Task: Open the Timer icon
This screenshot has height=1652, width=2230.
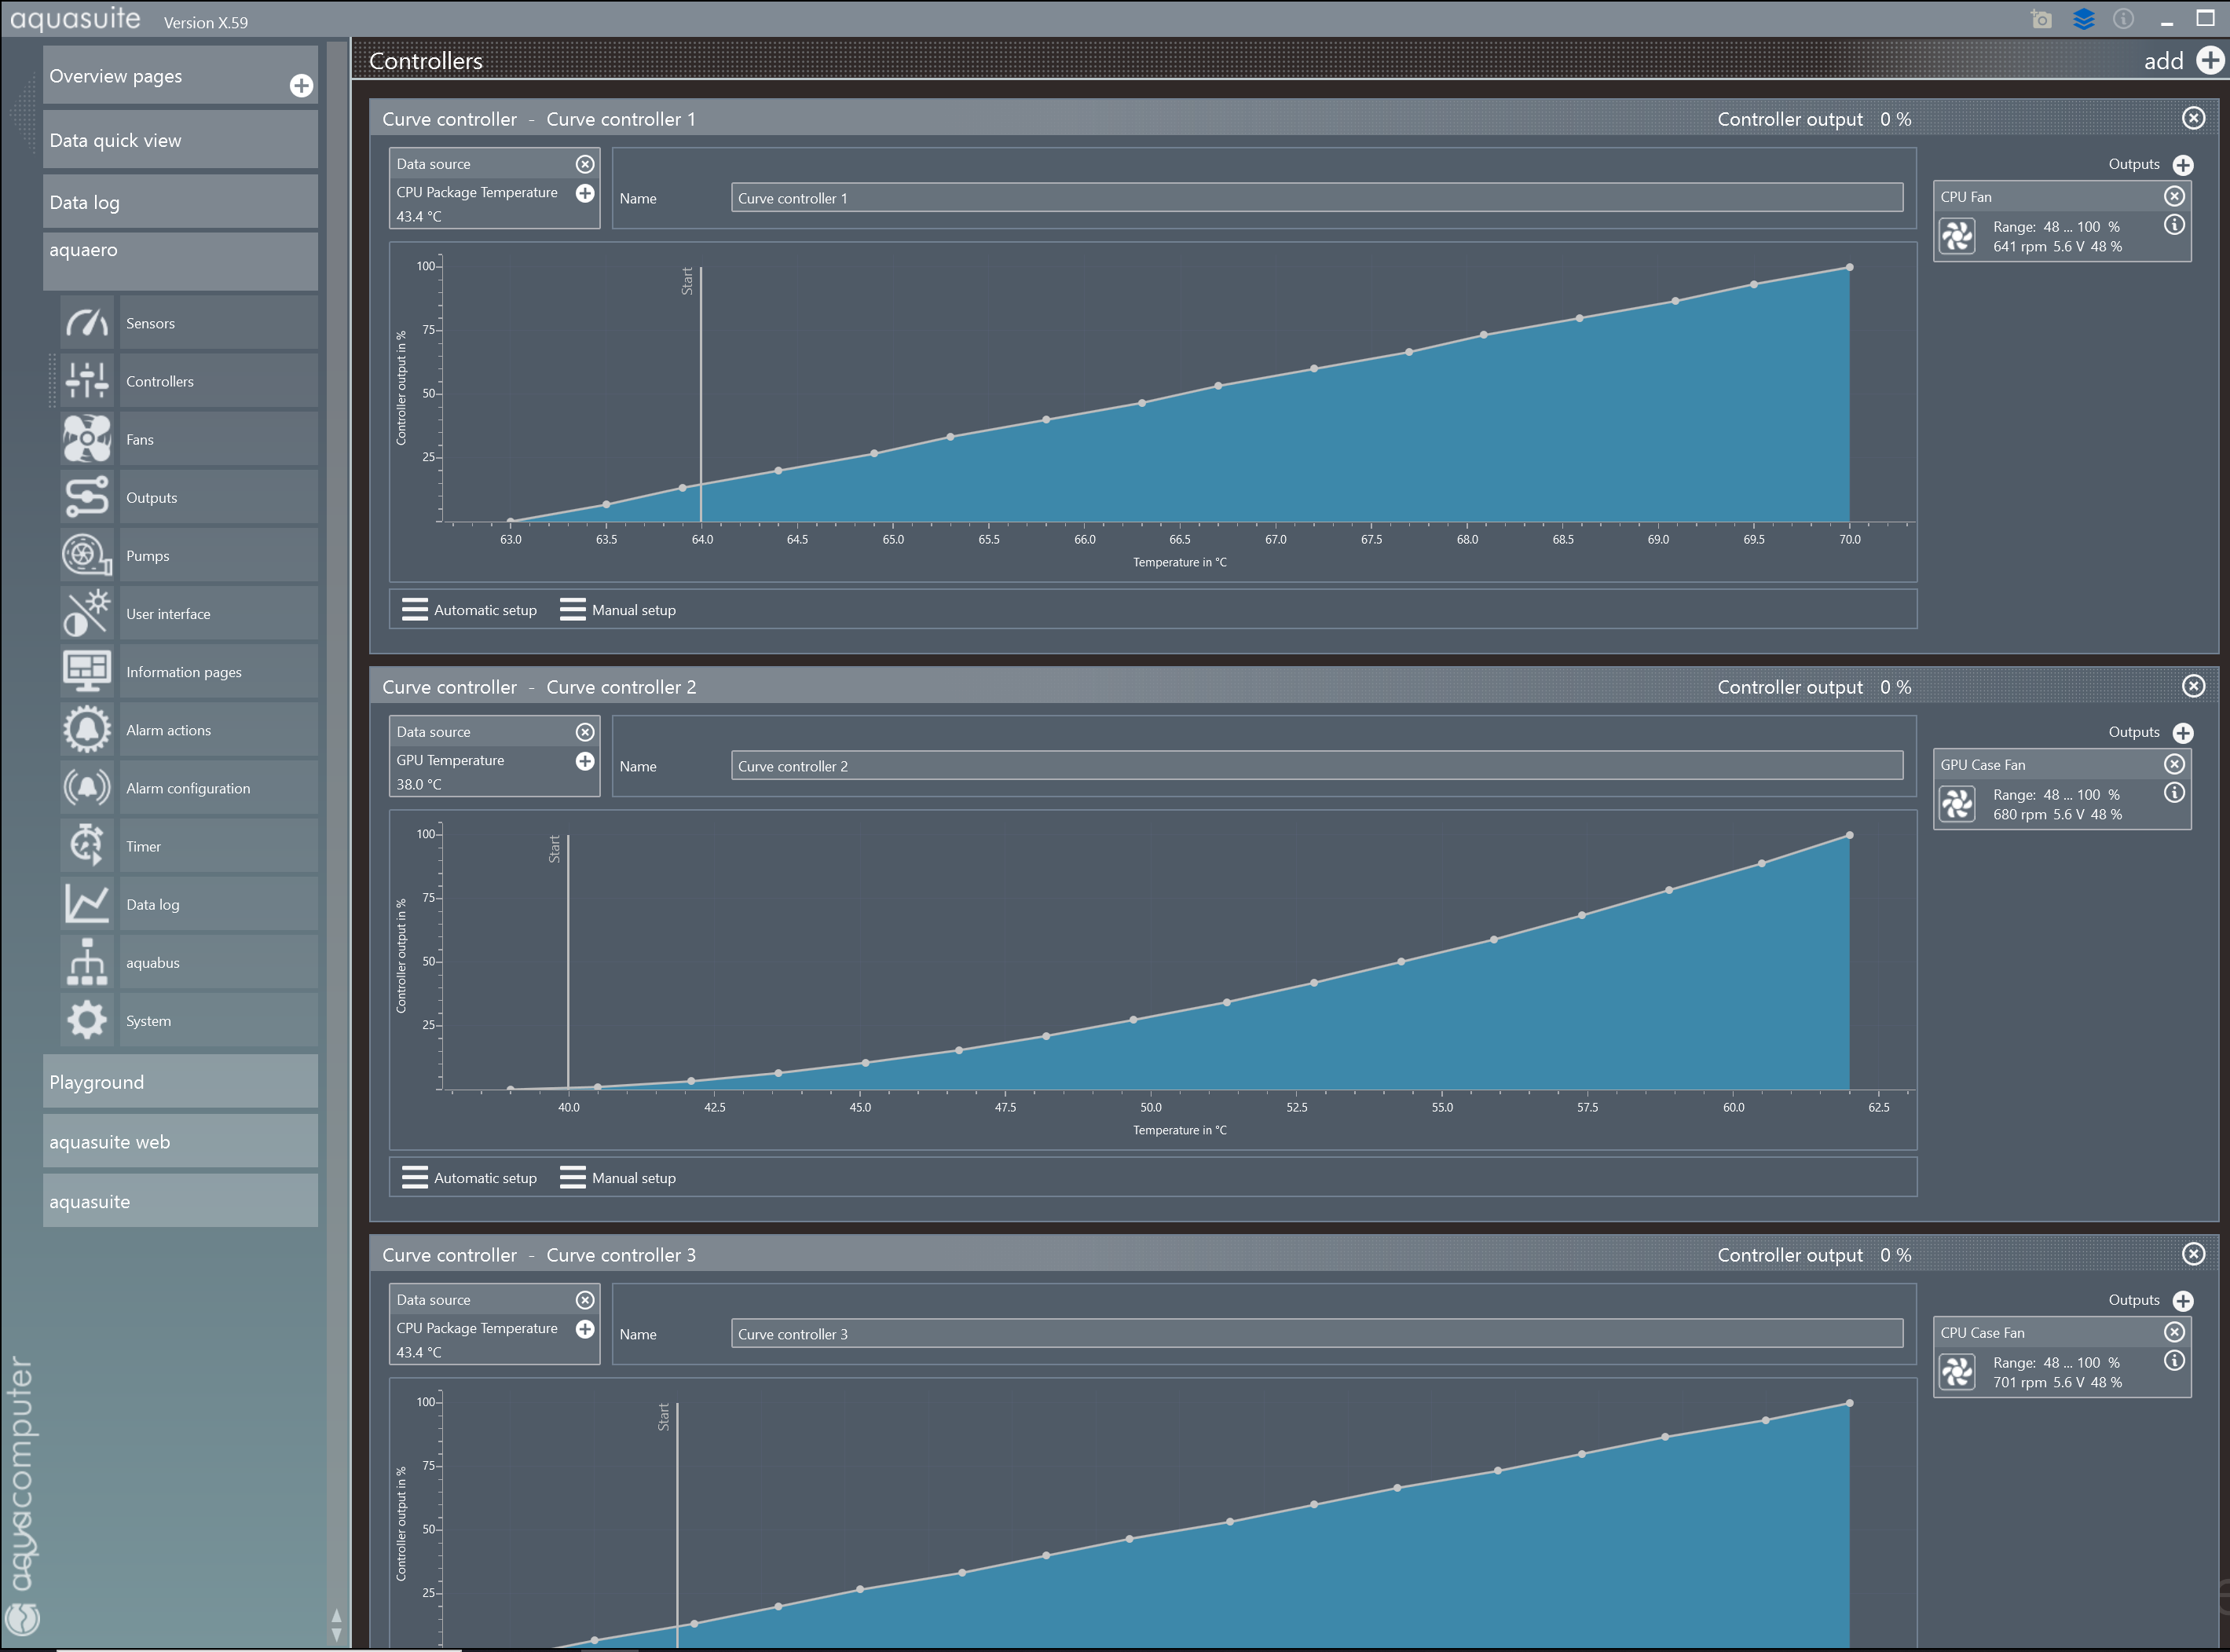Action: point(87,846)
